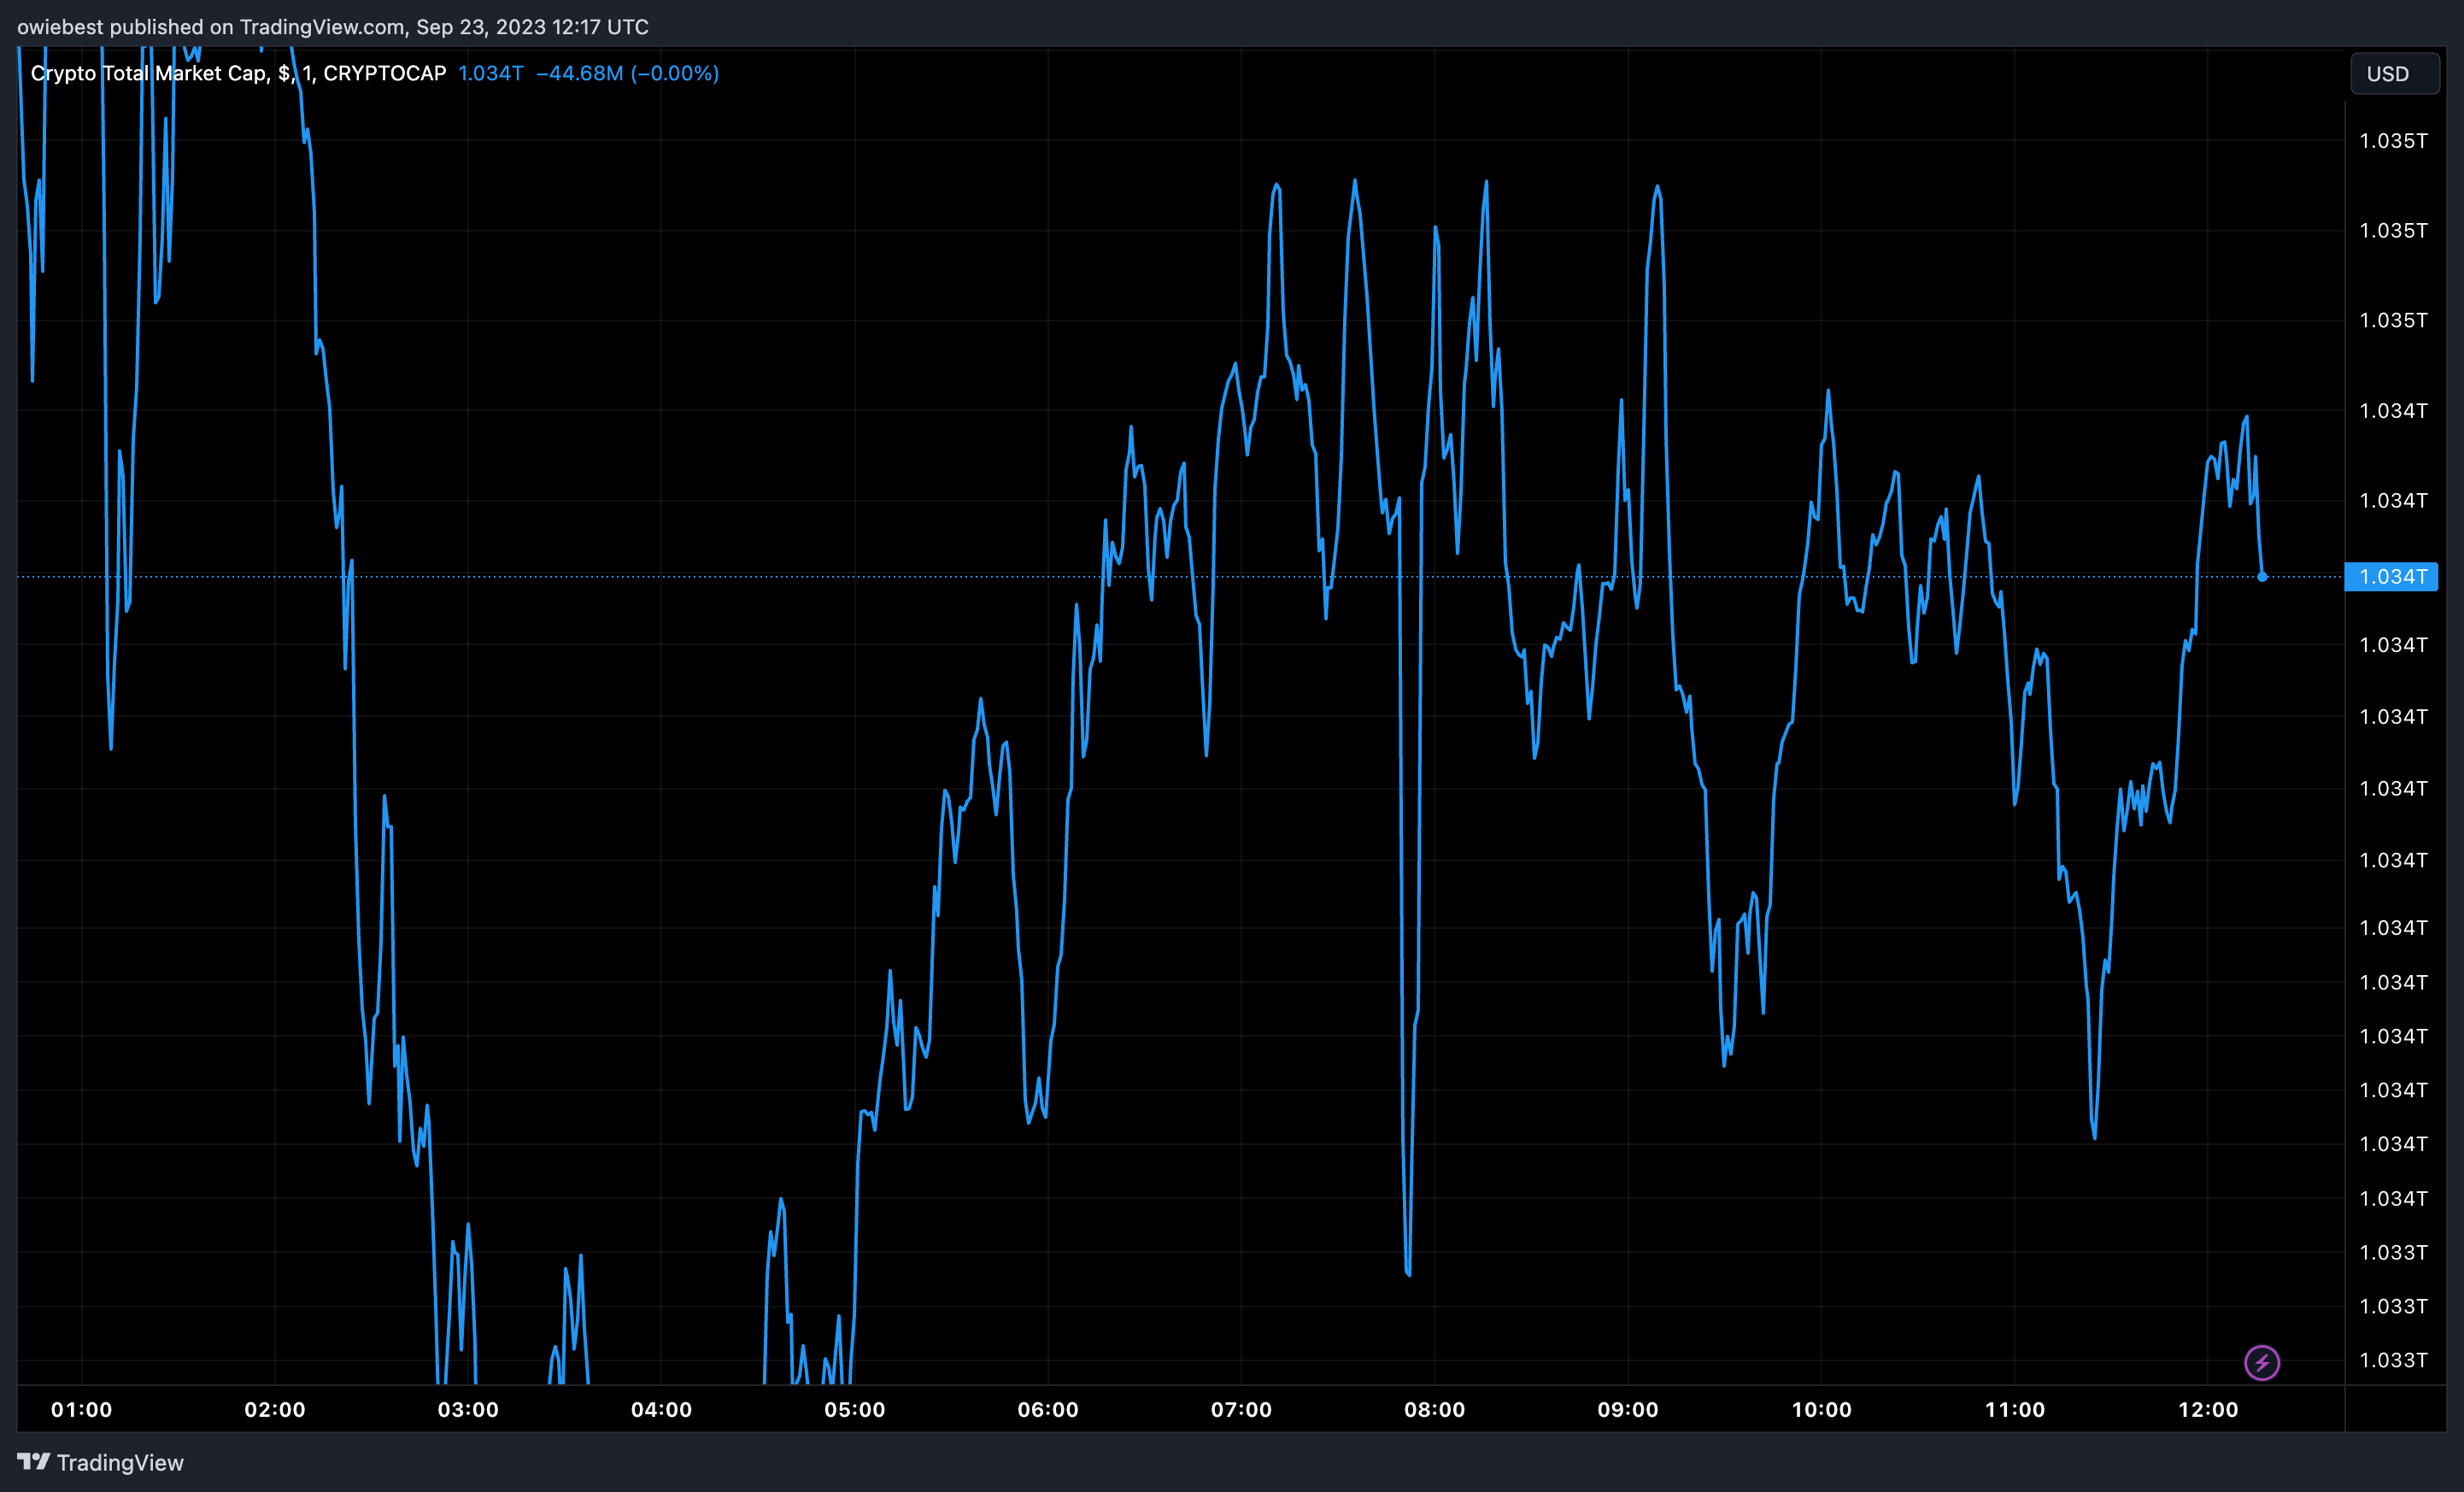Viewport: 2464px width, 1492px height.
Task: Click the 05:00 time axis label
Action: click(x=855, y=1409)
